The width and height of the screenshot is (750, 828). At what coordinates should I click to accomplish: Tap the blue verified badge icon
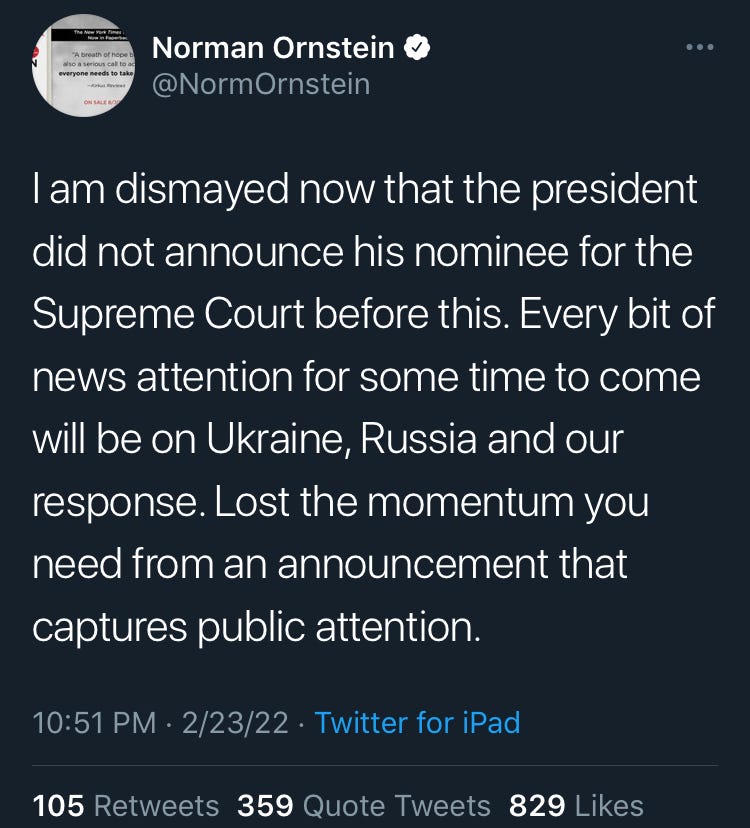[x=417, y=48]
